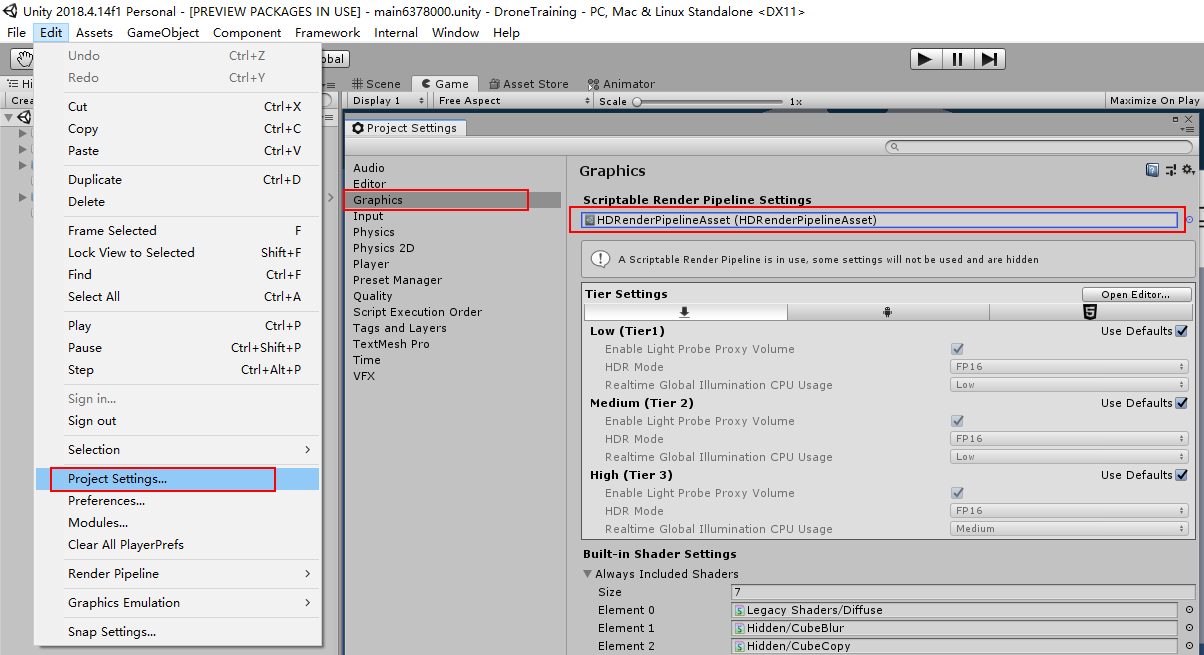Select Audio in settings category list

368,168
